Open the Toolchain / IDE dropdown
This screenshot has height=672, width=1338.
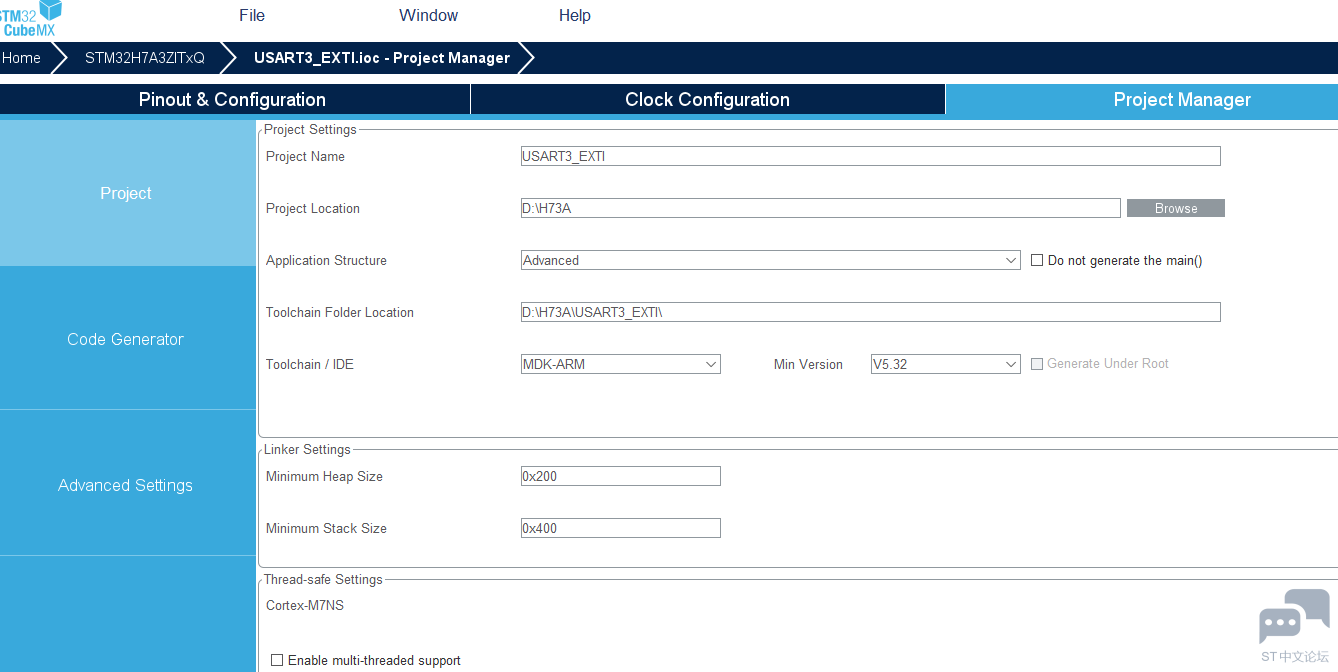tap(620, 364)
